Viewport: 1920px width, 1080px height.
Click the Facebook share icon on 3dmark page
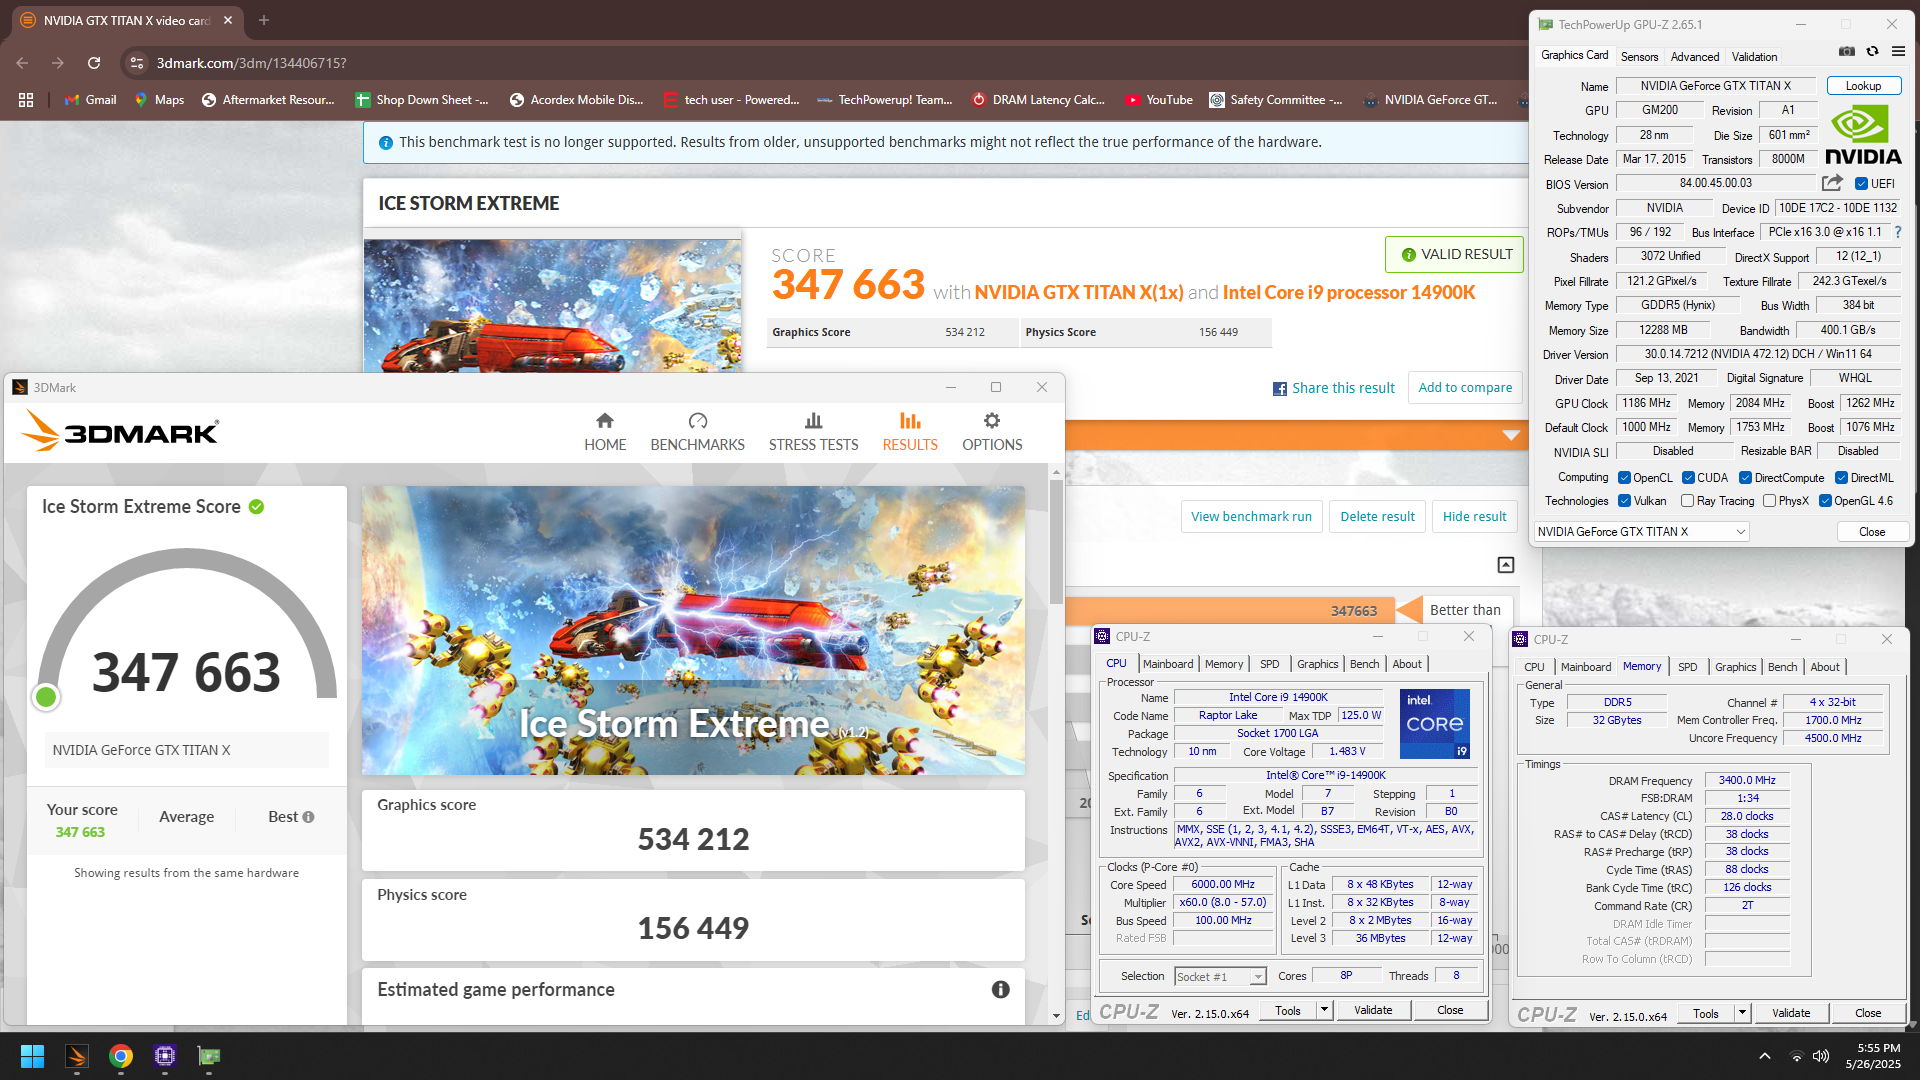pos(1279,389)
